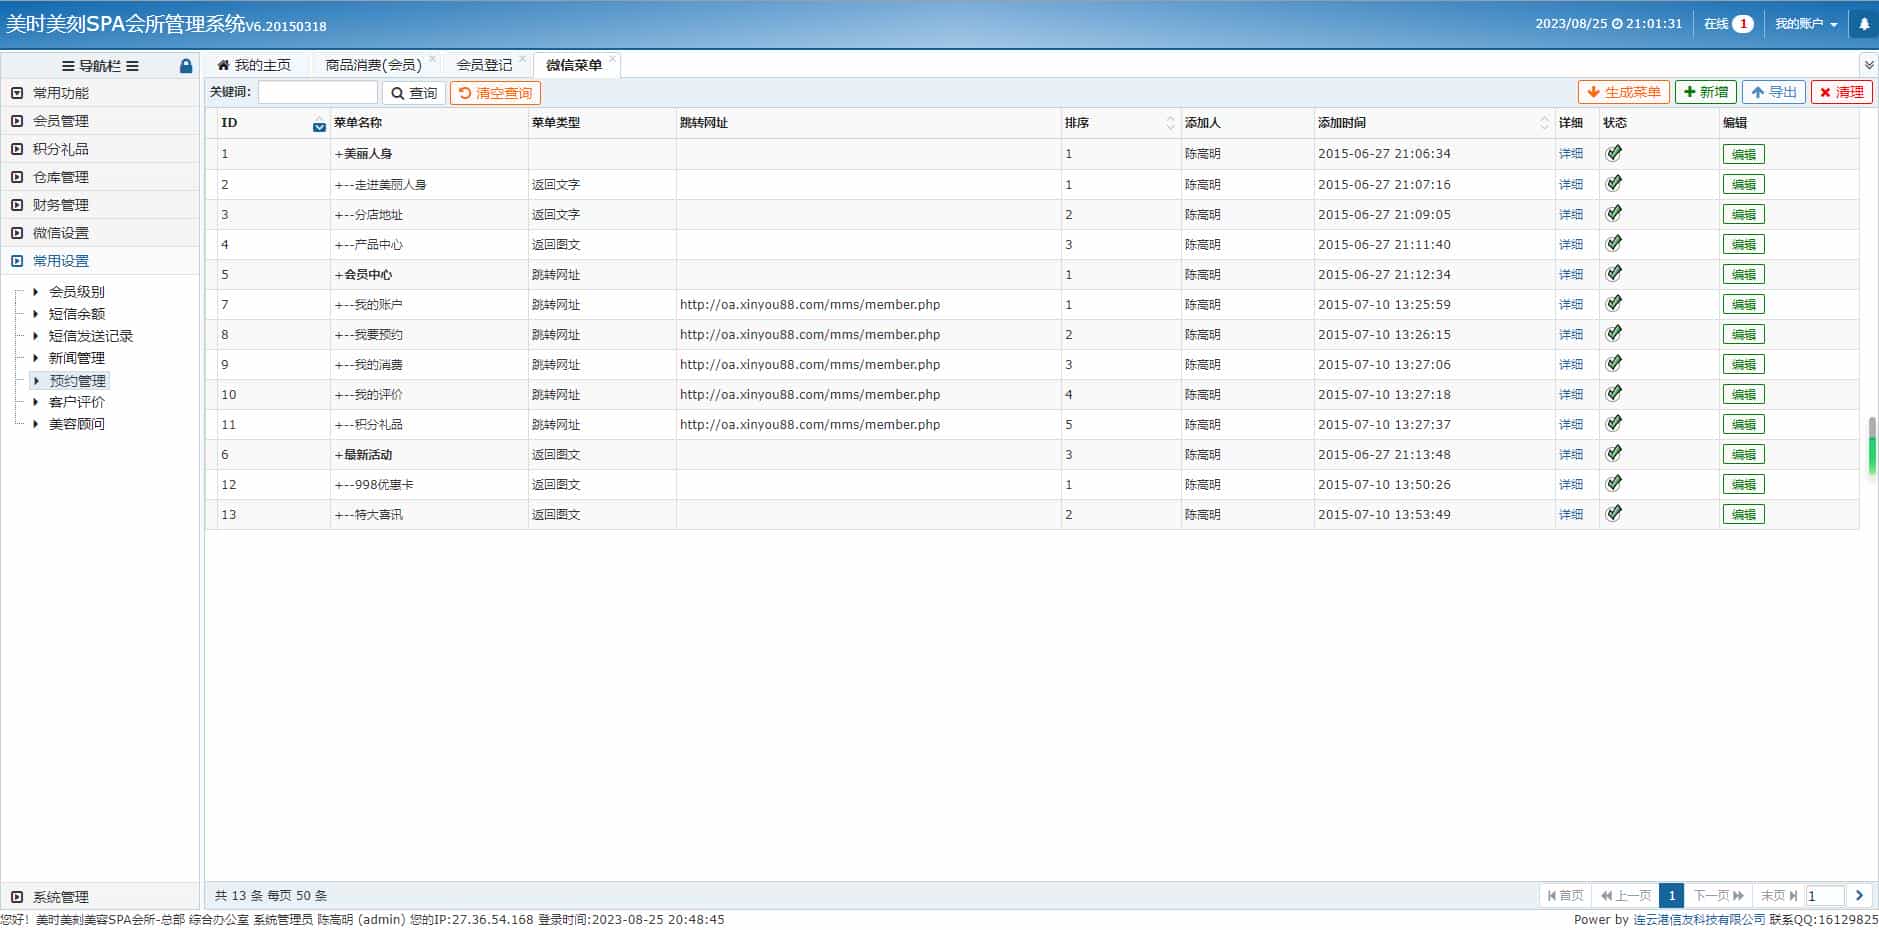This screenshot has width=1879, height=930.
Task: Click the 新增 add button
Action: pyautogui.click(x=1706, y=92)
